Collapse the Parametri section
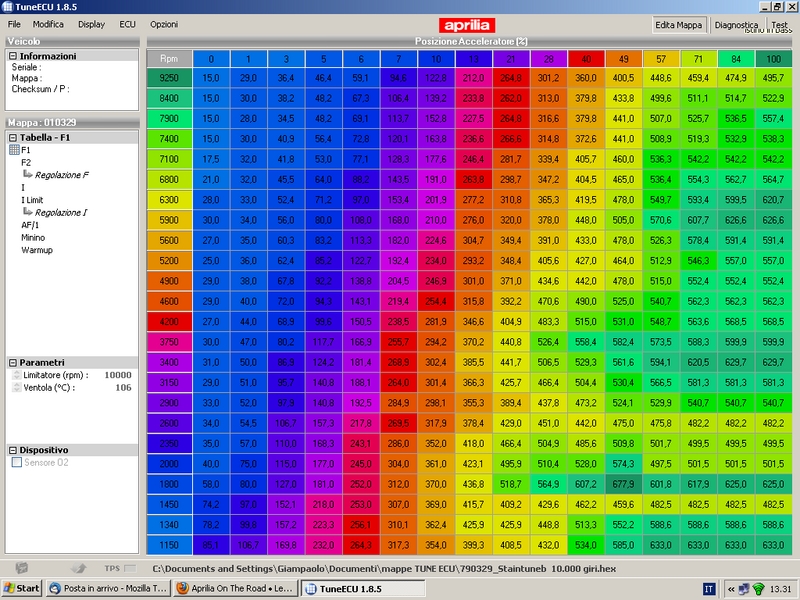 [13, 363]
